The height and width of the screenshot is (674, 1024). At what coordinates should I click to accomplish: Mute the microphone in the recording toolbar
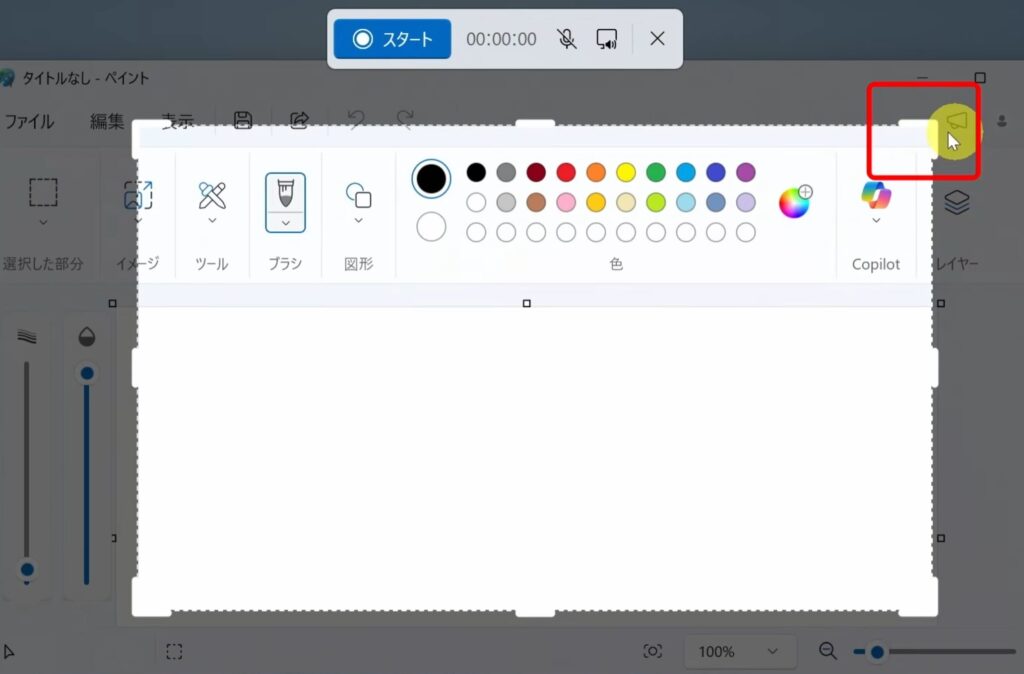567,38
